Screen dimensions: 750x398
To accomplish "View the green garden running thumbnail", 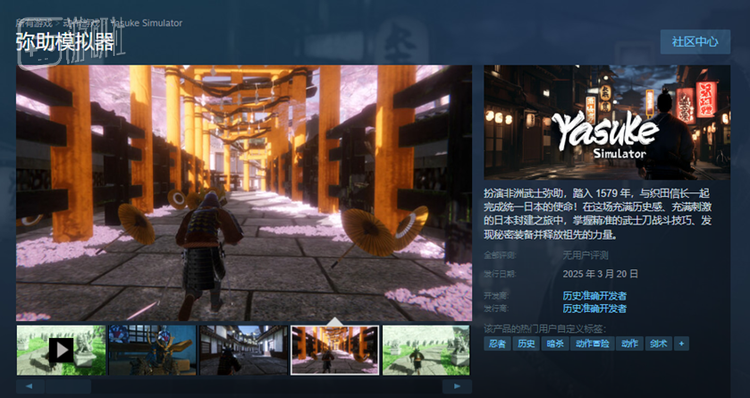I will (x=426, y=350).
